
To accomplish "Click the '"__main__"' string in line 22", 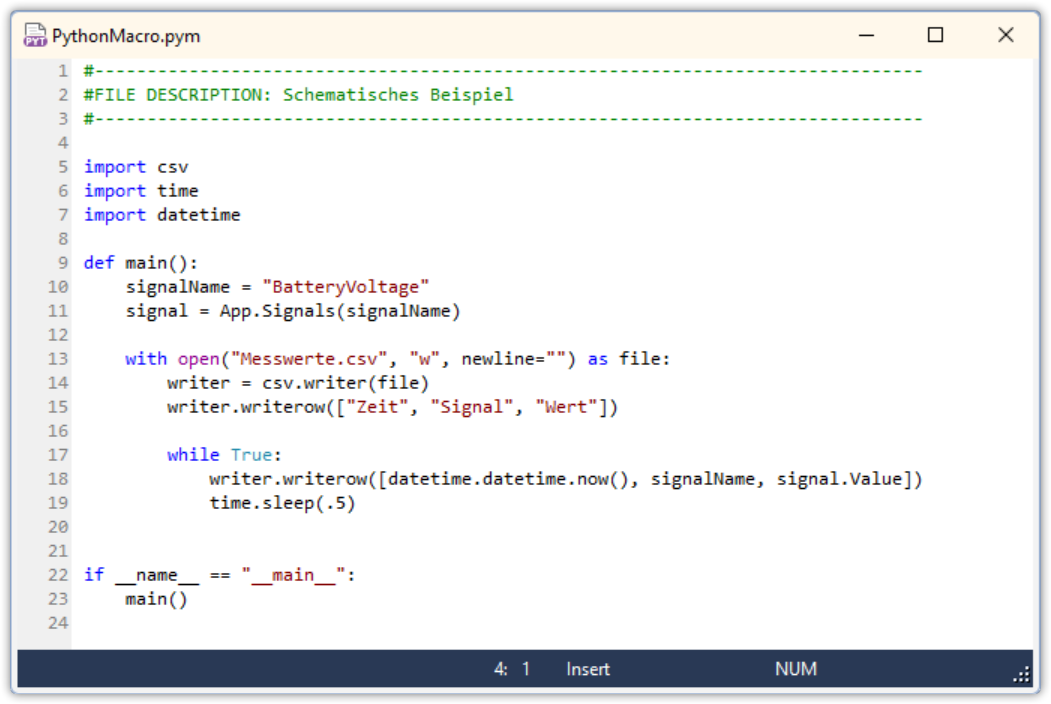I will (293, 575).
